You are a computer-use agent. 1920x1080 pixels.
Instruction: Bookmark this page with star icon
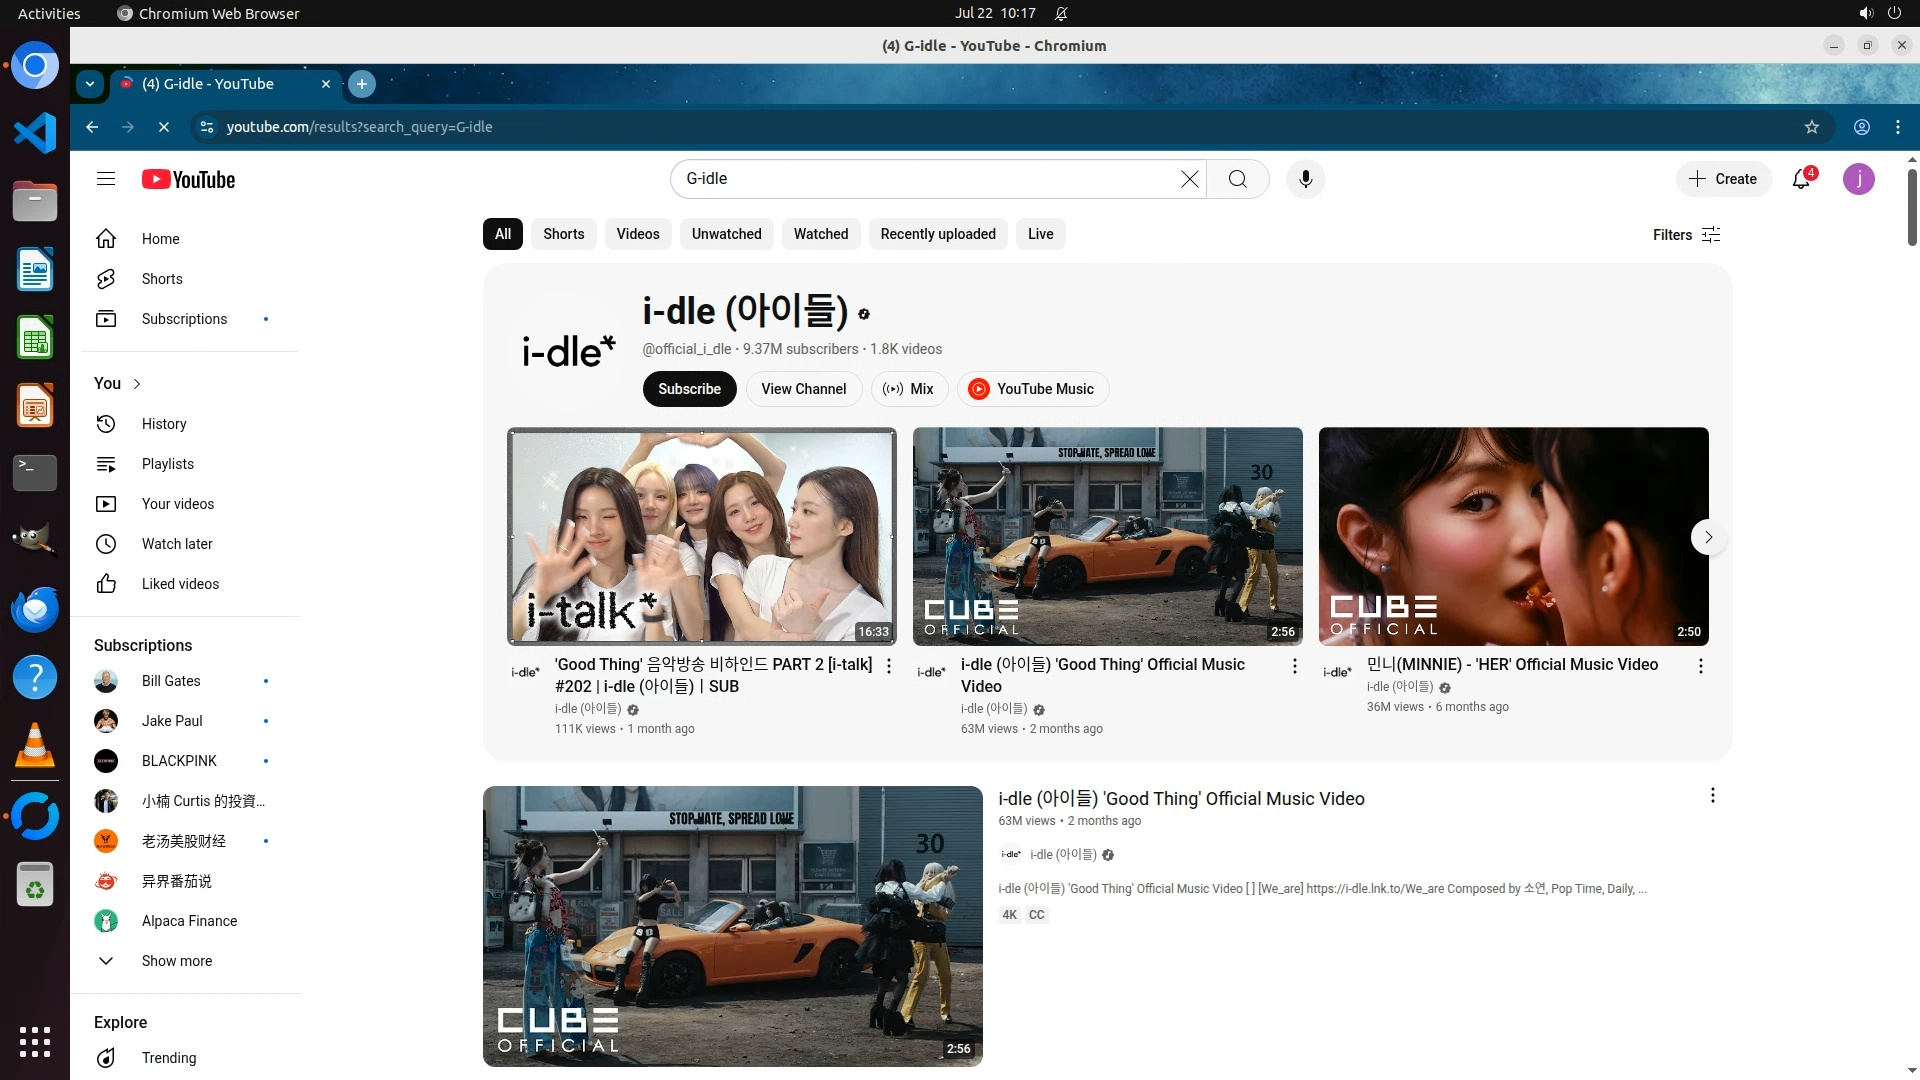point(1811,127)
